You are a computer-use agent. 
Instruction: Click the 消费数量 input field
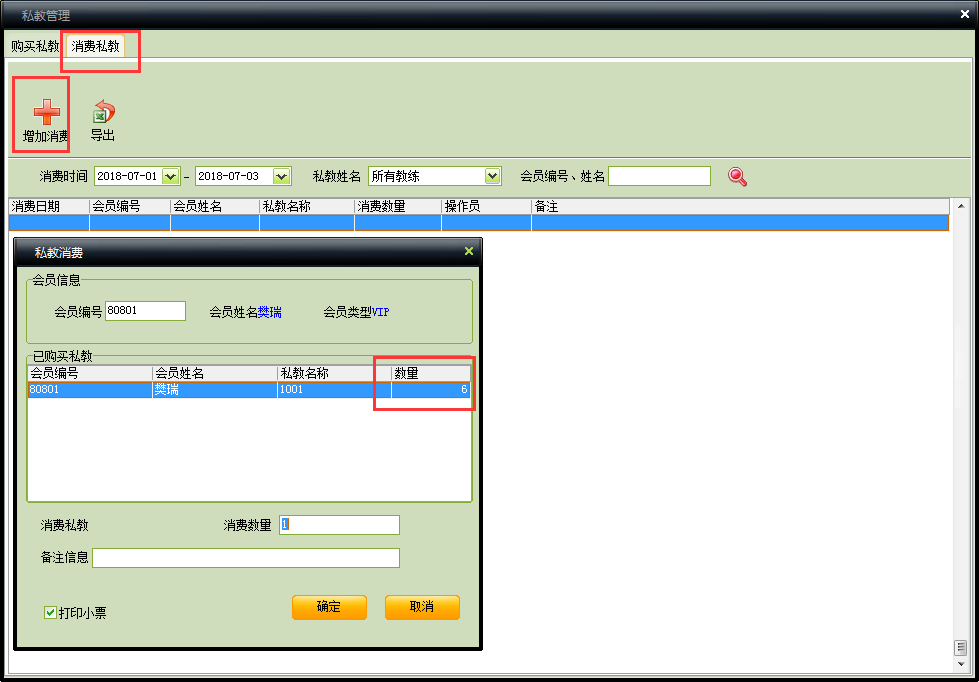coord(339,525)
